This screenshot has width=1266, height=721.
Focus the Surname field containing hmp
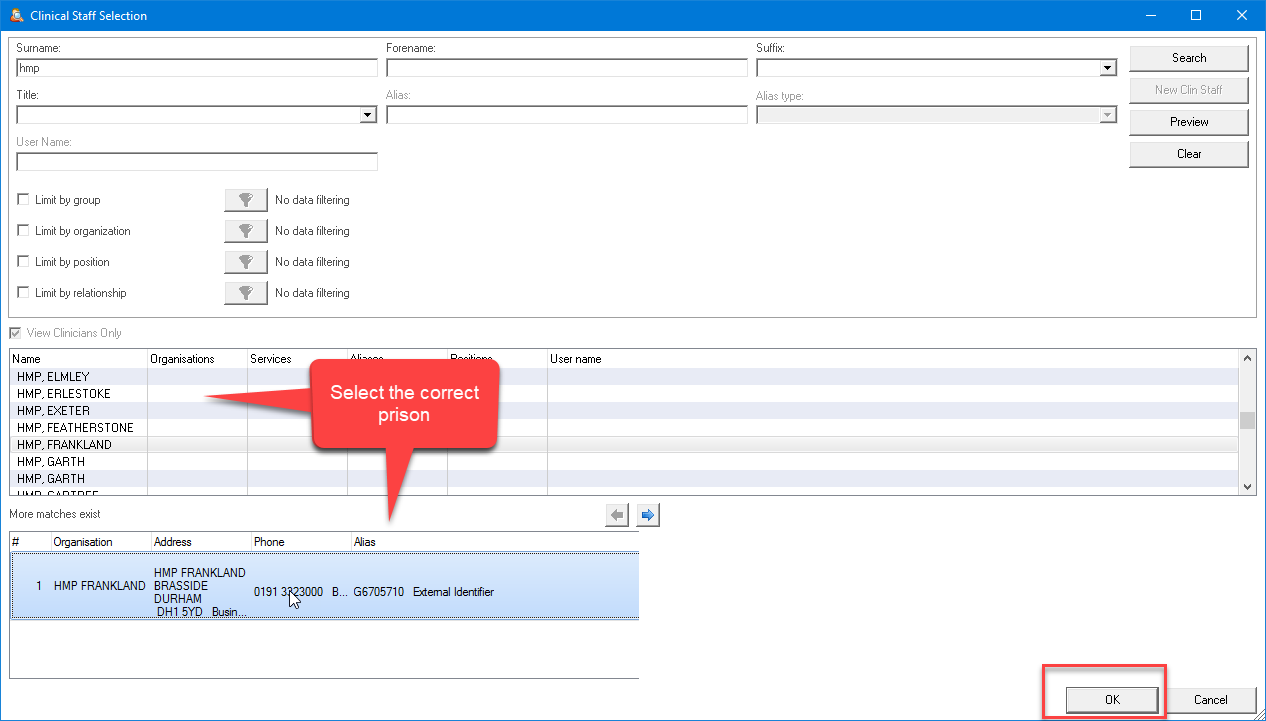(x=197, y=68)
